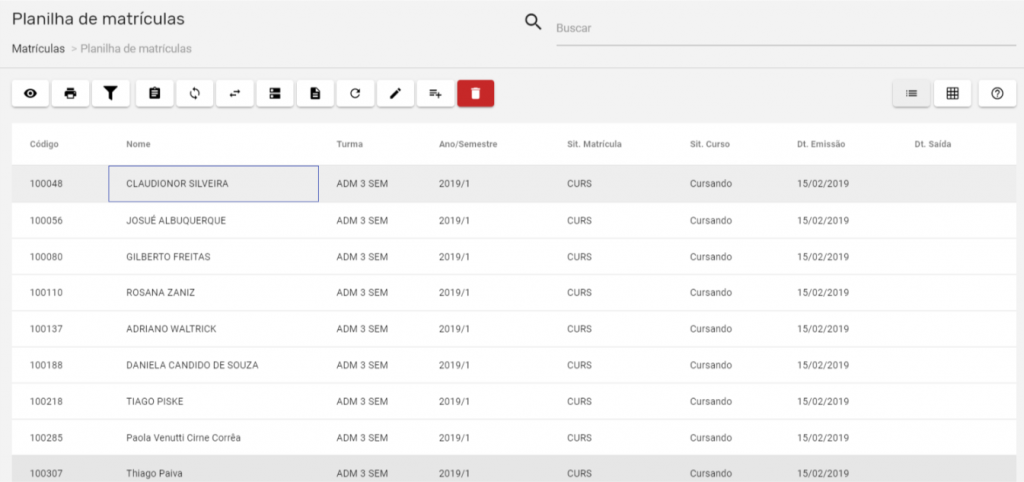
Task: Click the Ano/Semestre column header
Action: (x=468, y=144)
